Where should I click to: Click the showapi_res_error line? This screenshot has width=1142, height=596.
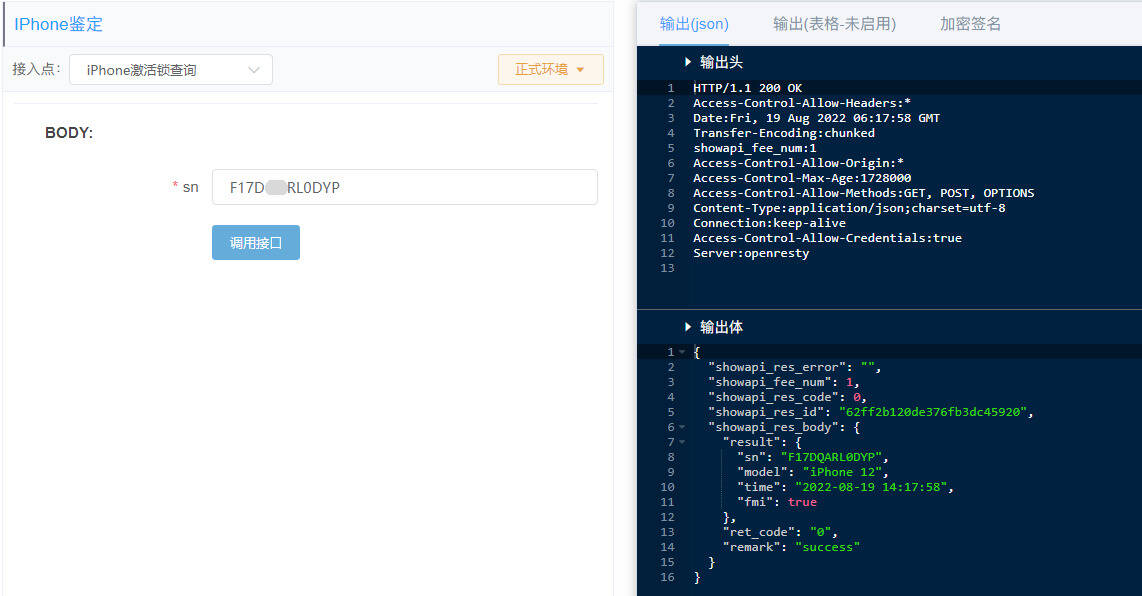pyautogui.click(x=795, y=367)
